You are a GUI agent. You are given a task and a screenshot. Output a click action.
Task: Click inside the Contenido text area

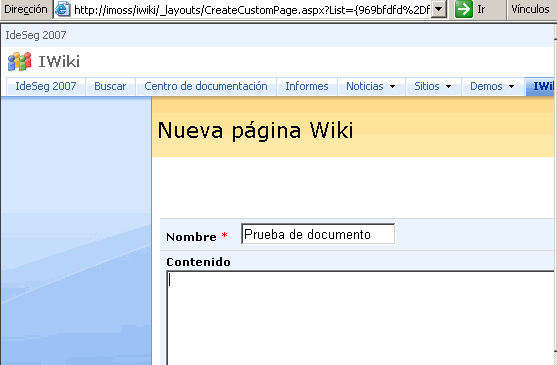360,318
